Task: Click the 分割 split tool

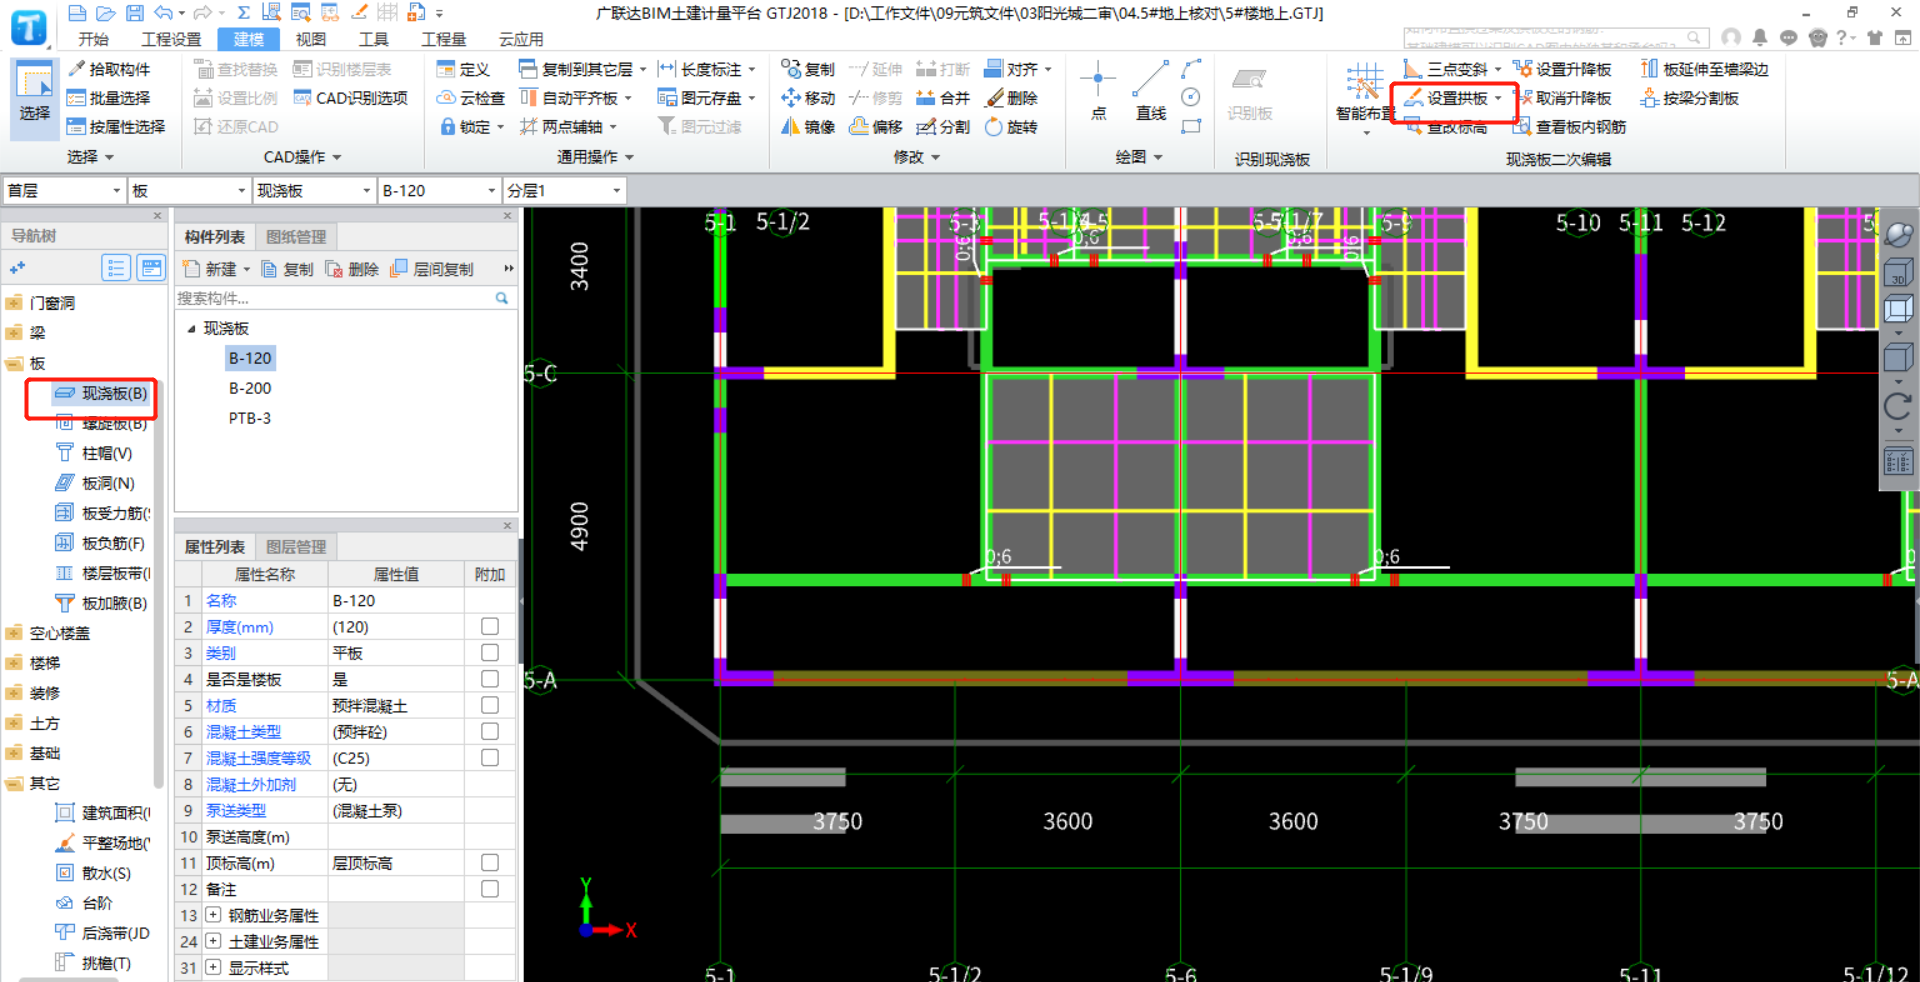Action: (x=943, y=127)
